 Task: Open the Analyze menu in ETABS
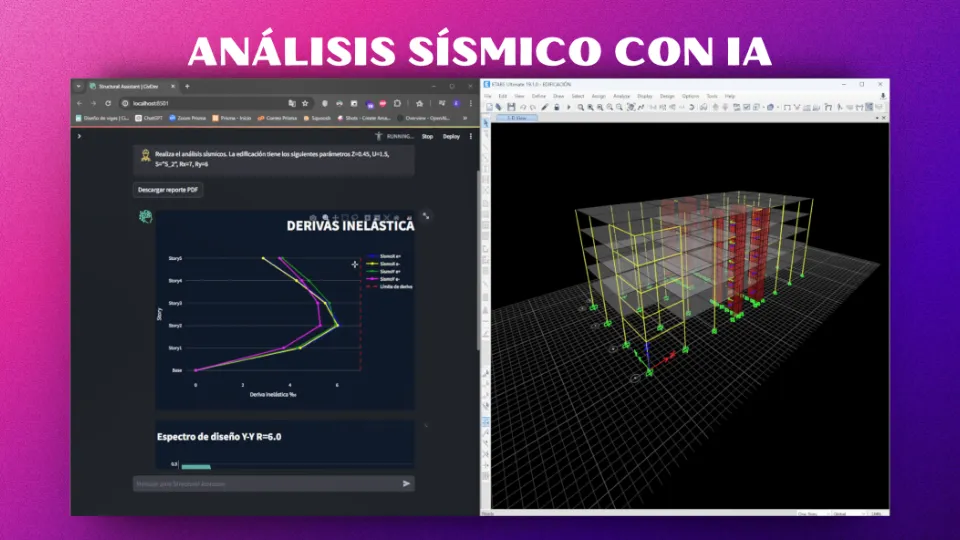pyautogui.click(x=621, y=96)
